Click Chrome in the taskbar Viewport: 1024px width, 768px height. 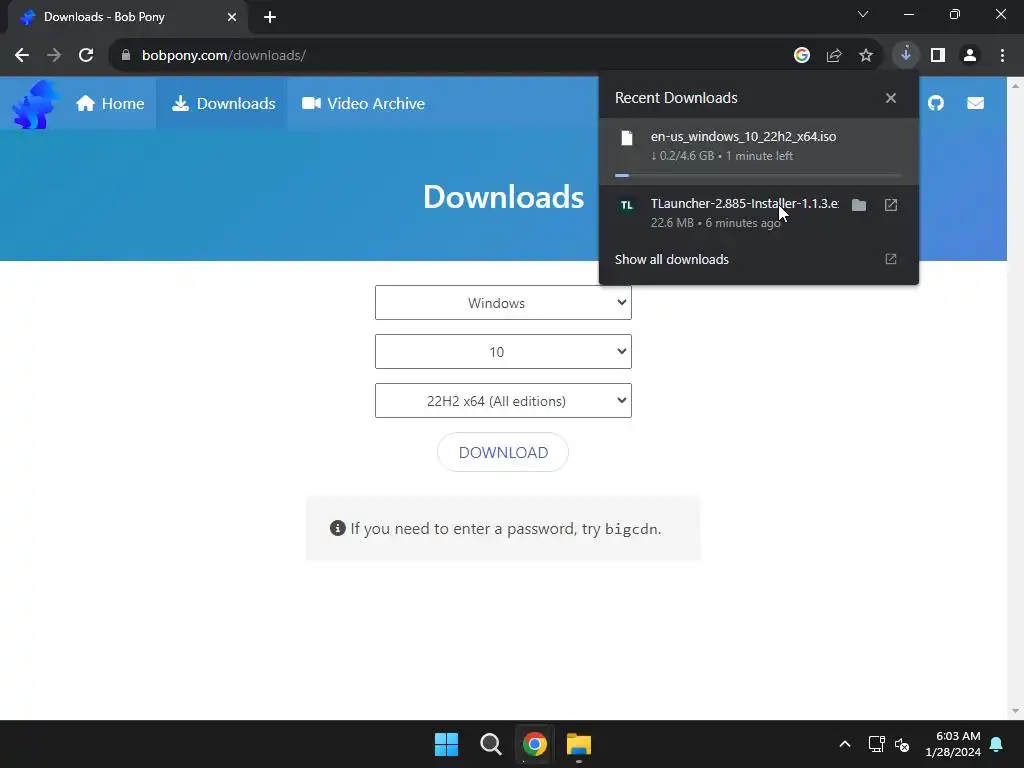[x=534, y=744]
